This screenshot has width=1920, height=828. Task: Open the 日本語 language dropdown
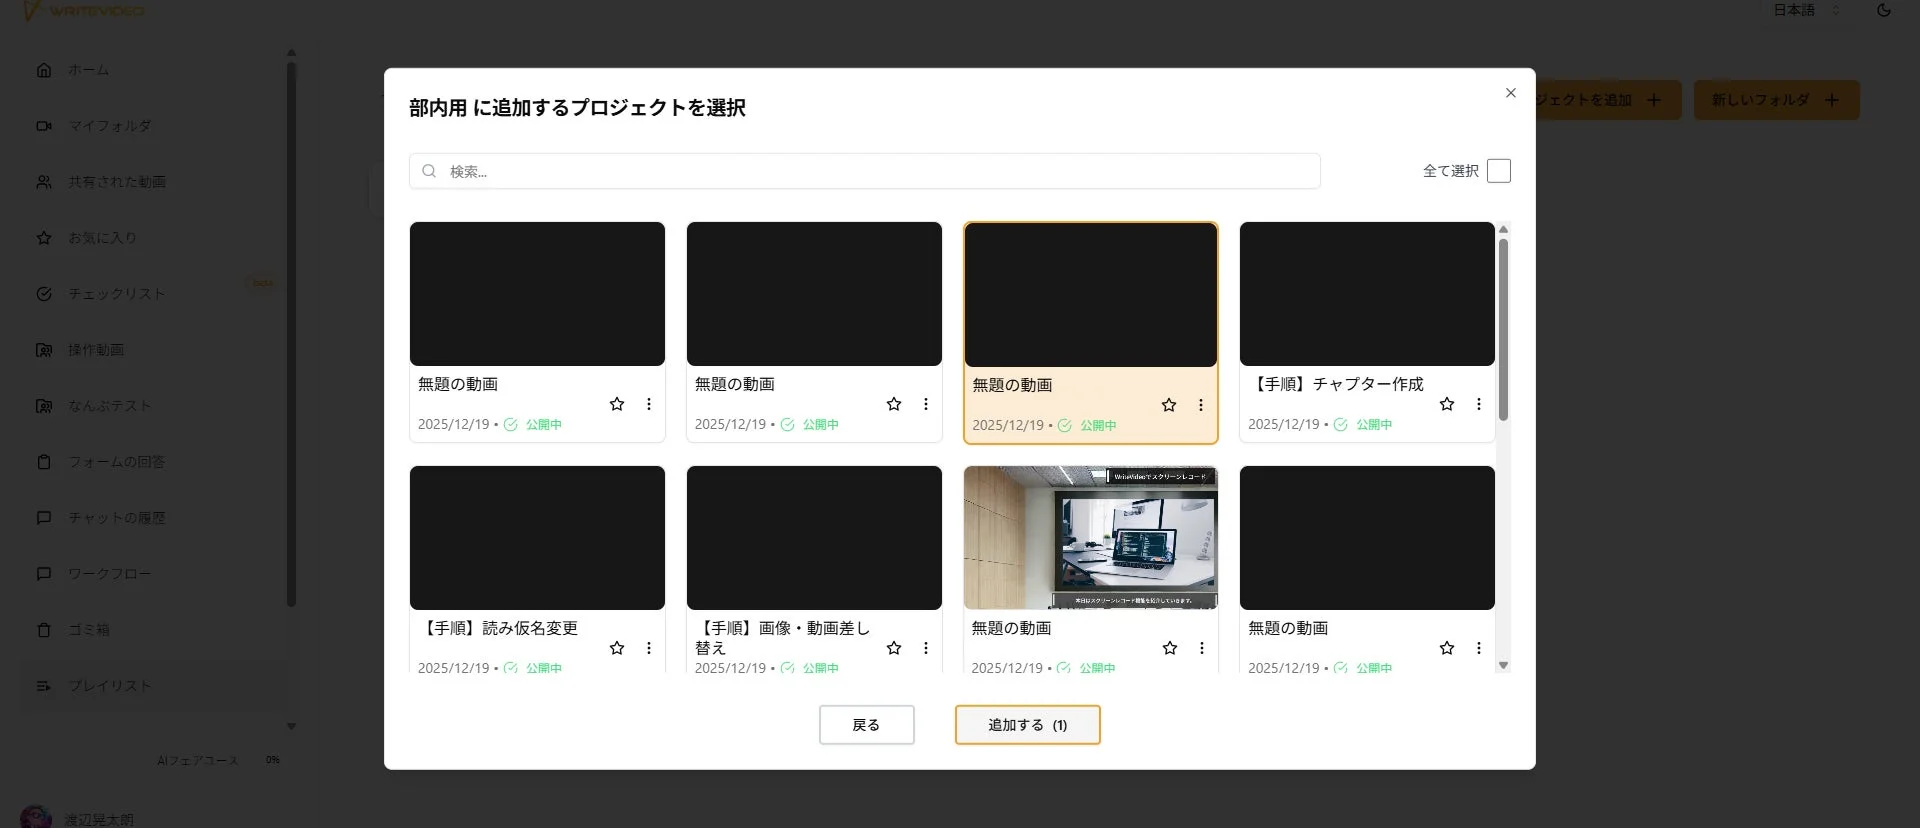(1806, 10)
